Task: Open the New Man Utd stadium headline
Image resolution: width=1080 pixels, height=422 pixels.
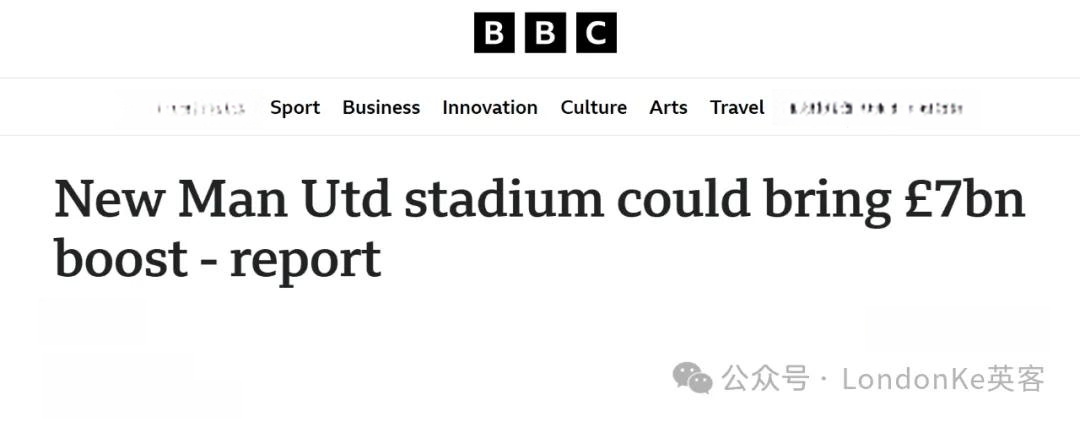Action: coord(540,229)
